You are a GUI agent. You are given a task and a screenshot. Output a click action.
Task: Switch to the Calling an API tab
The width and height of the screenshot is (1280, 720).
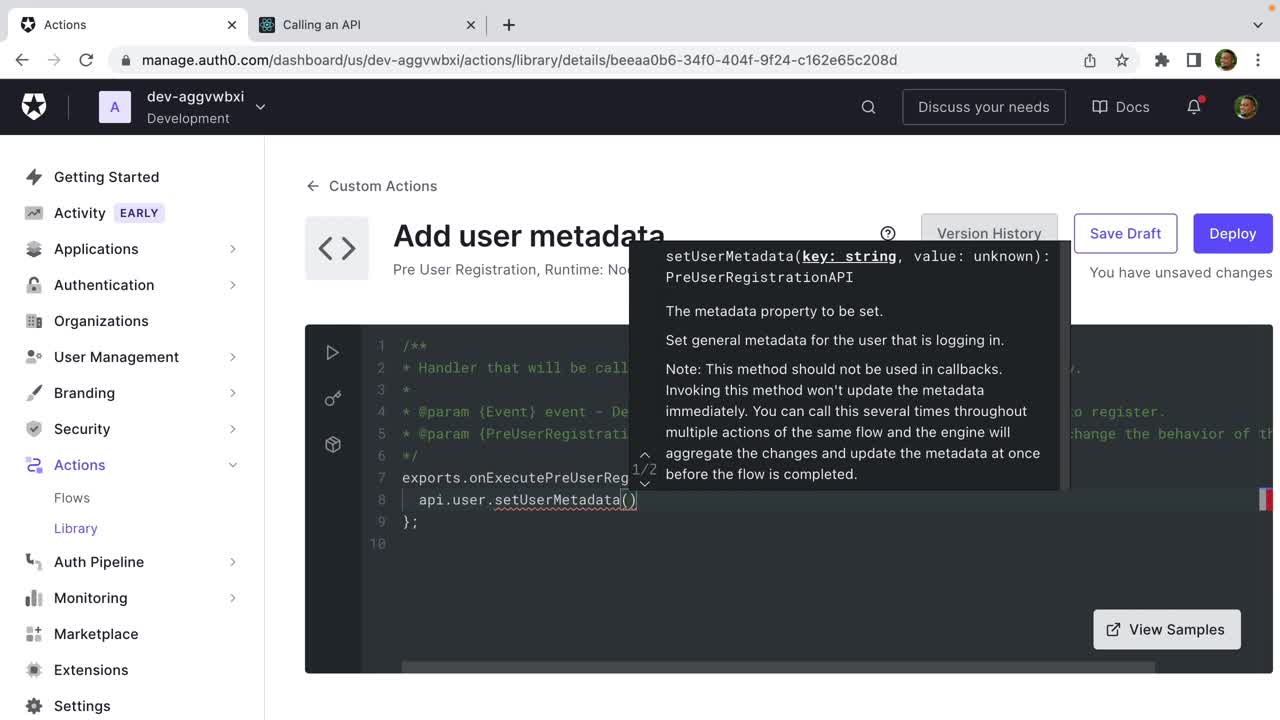(322, 25)
